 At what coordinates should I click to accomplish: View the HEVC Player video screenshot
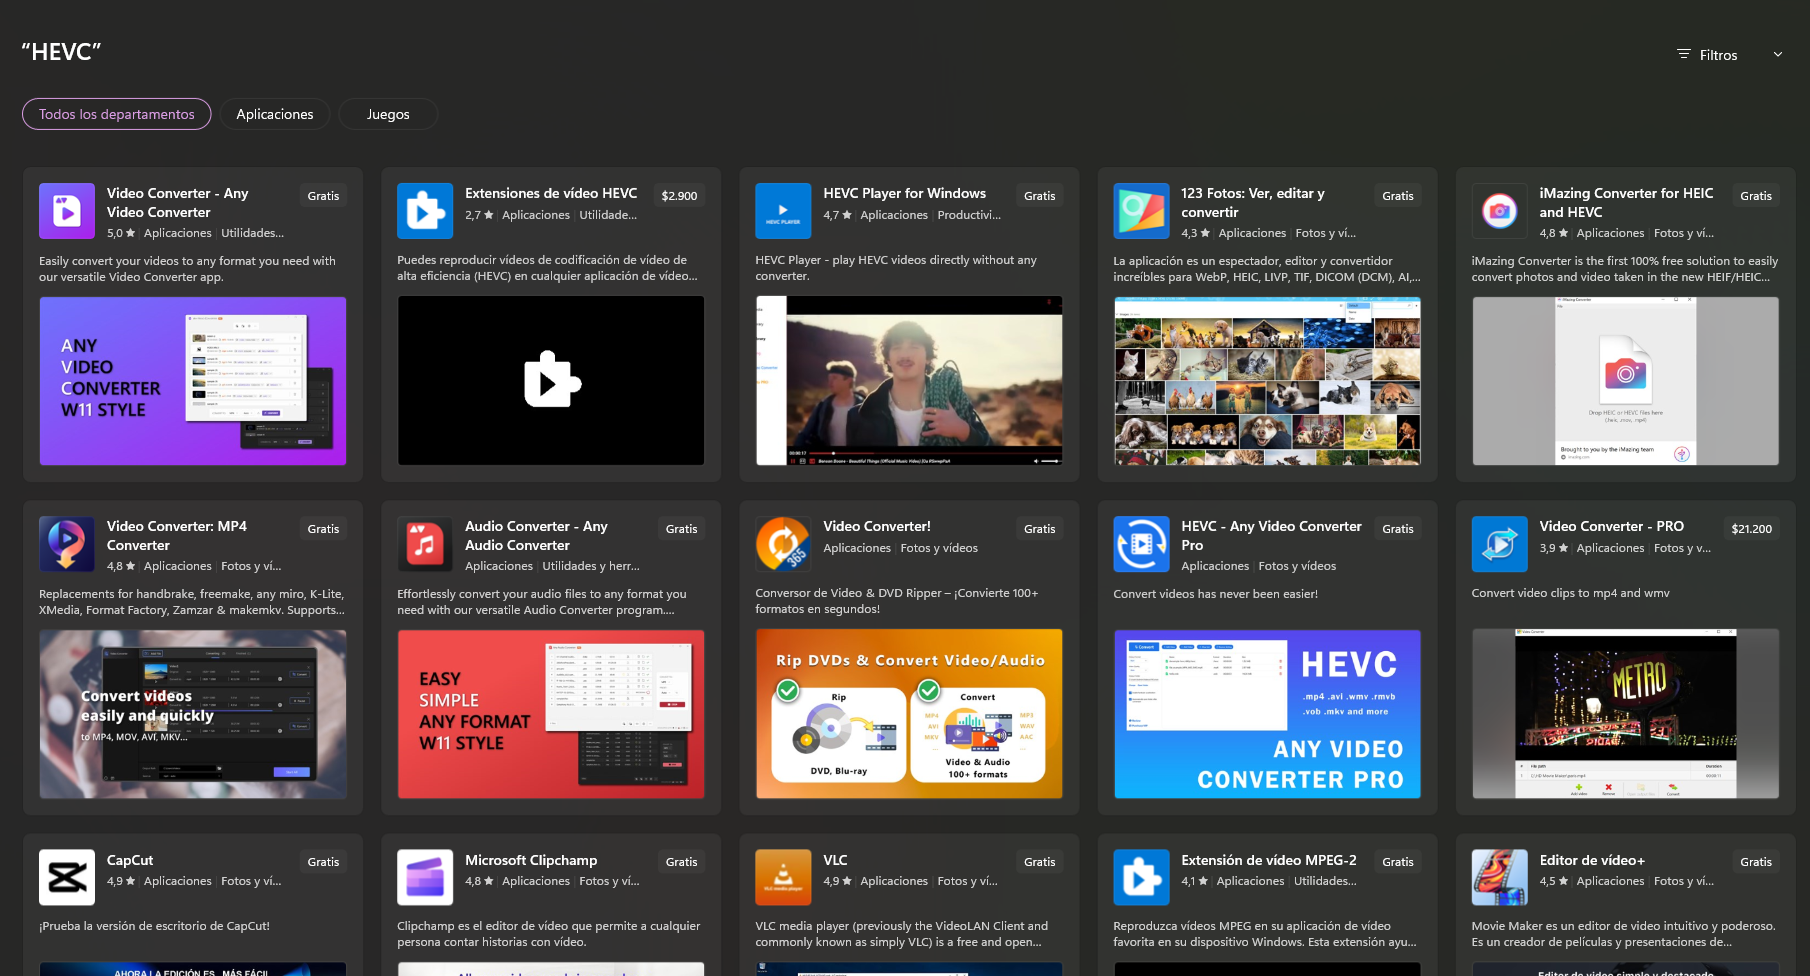[x=909, y=381]
